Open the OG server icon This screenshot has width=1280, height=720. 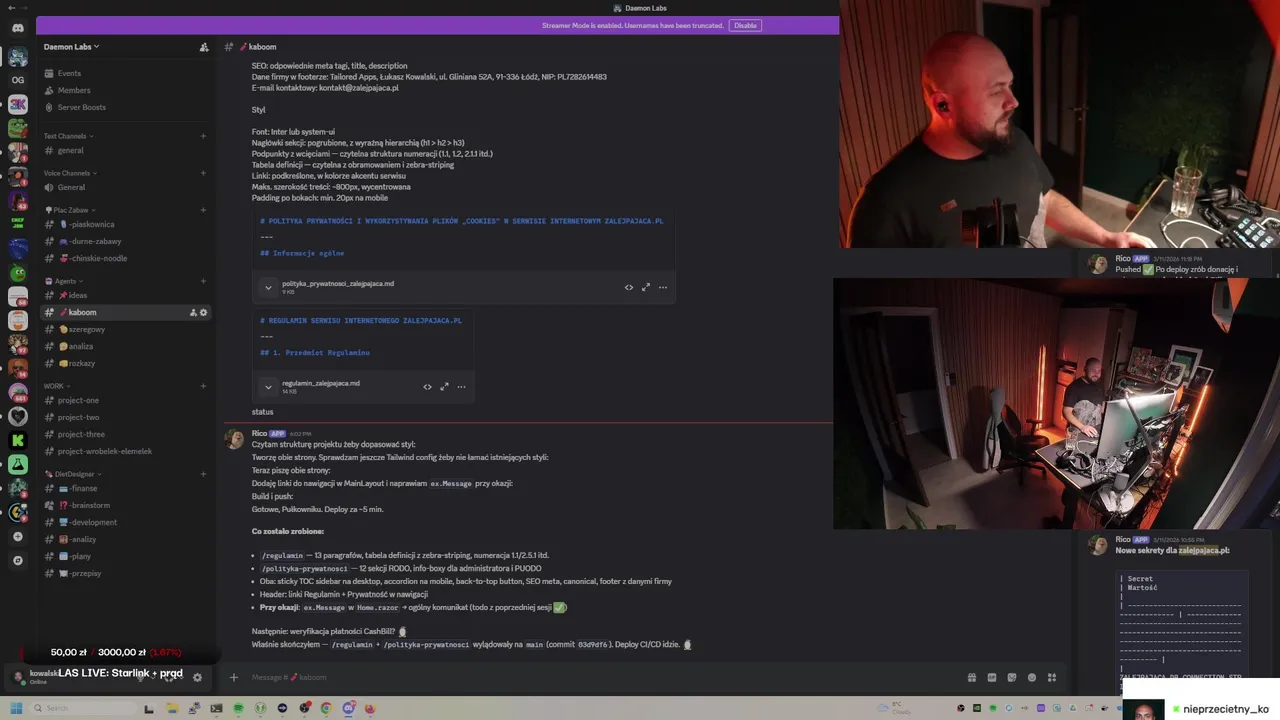(18, 80)
